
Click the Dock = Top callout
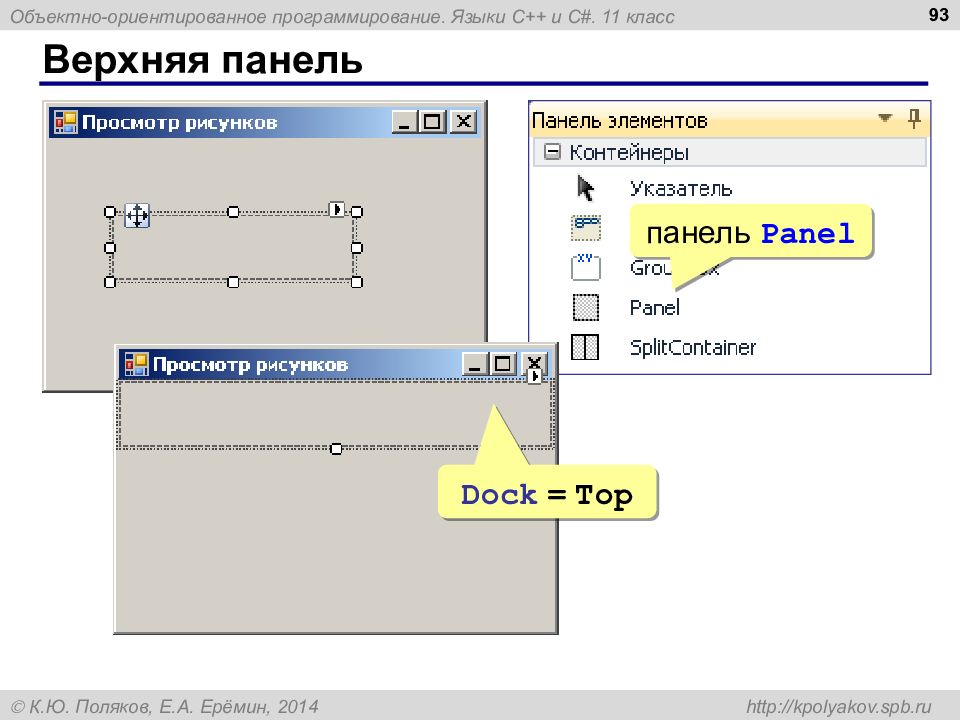(547, 493)
